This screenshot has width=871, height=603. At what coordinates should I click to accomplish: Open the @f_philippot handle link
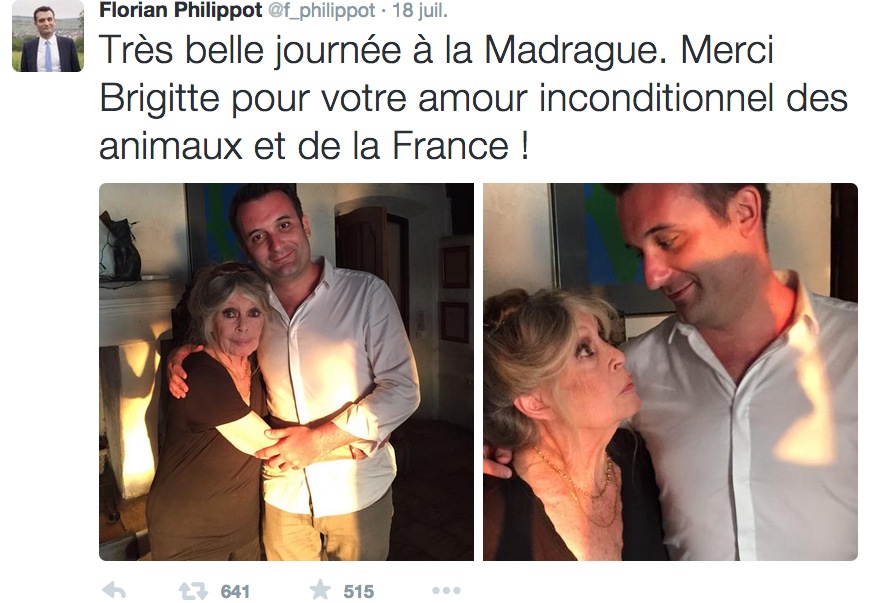tap(322, 11)
